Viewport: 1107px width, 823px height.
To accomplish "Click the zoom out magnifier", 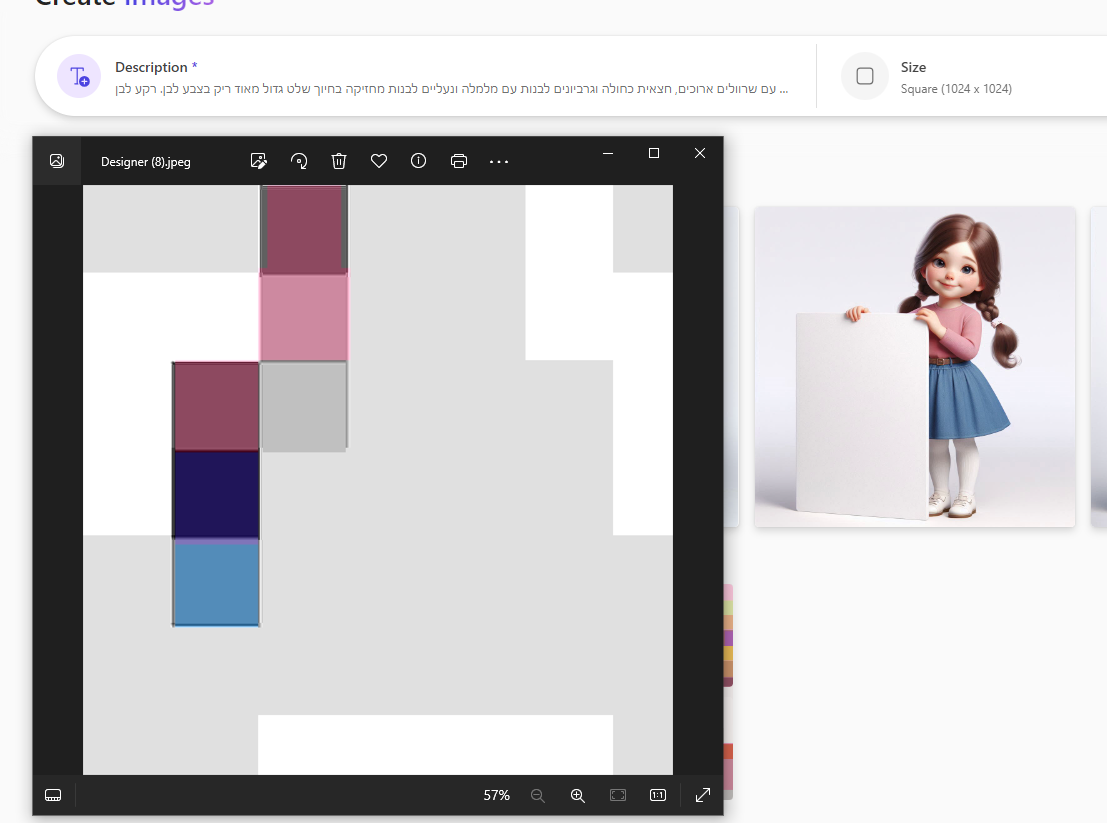I will click(537, 795).
